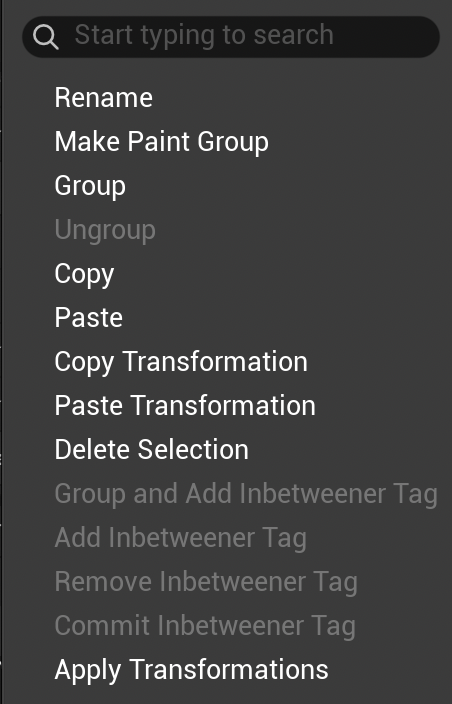The width and height of the screenshot is (452, 704).
Task: Choose Paste Transformation menu item
Action: (185, 405)
